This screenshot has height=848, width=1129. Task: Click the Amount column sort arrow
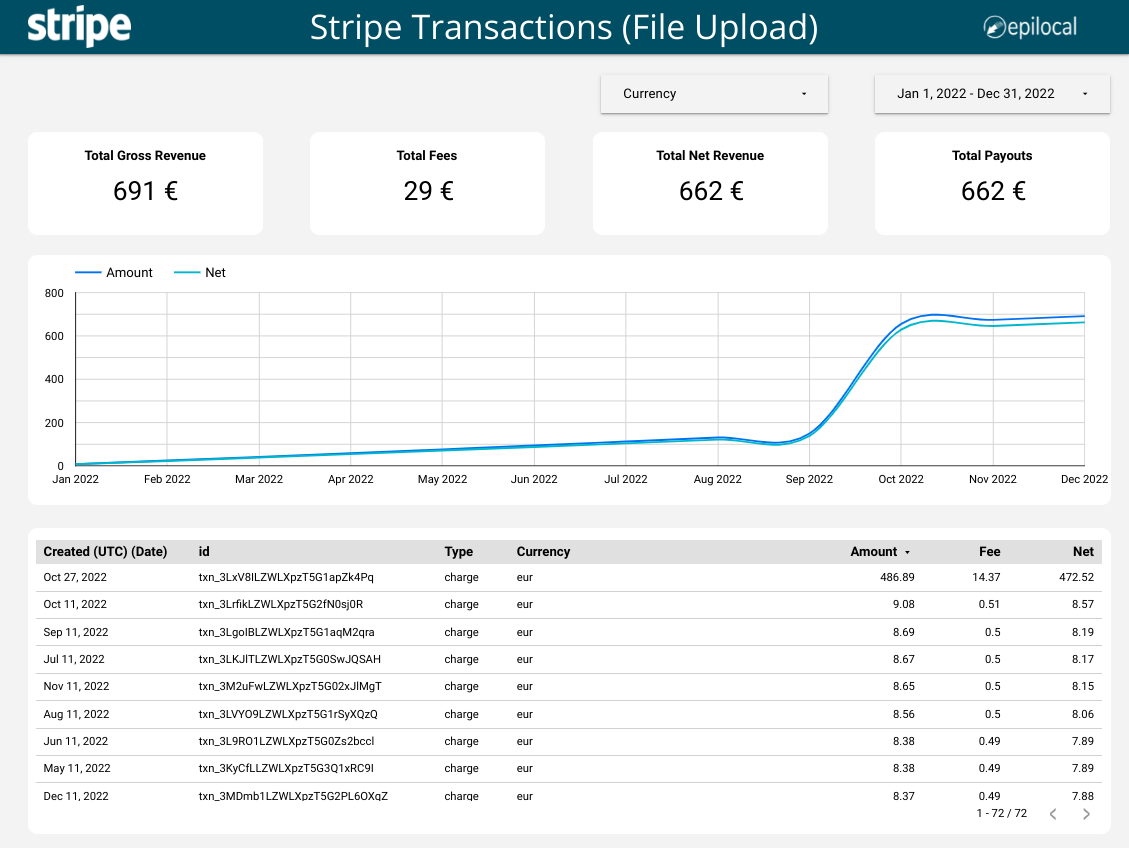point(907,552)
